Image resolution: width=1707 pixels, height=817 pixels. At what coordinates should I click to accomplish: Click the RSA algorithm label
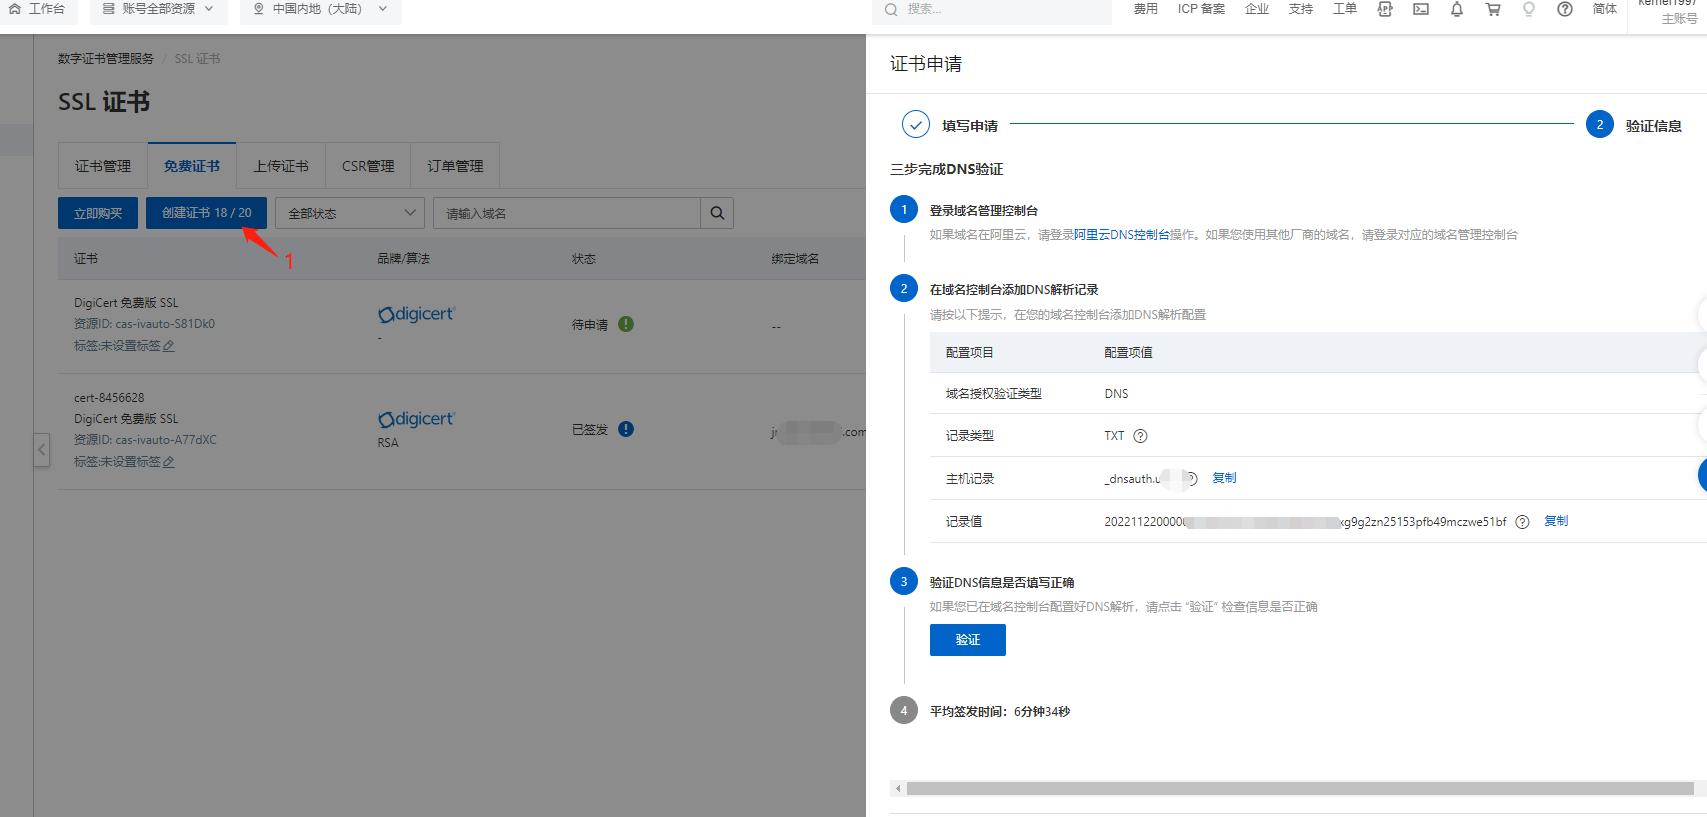click(388, 443)
